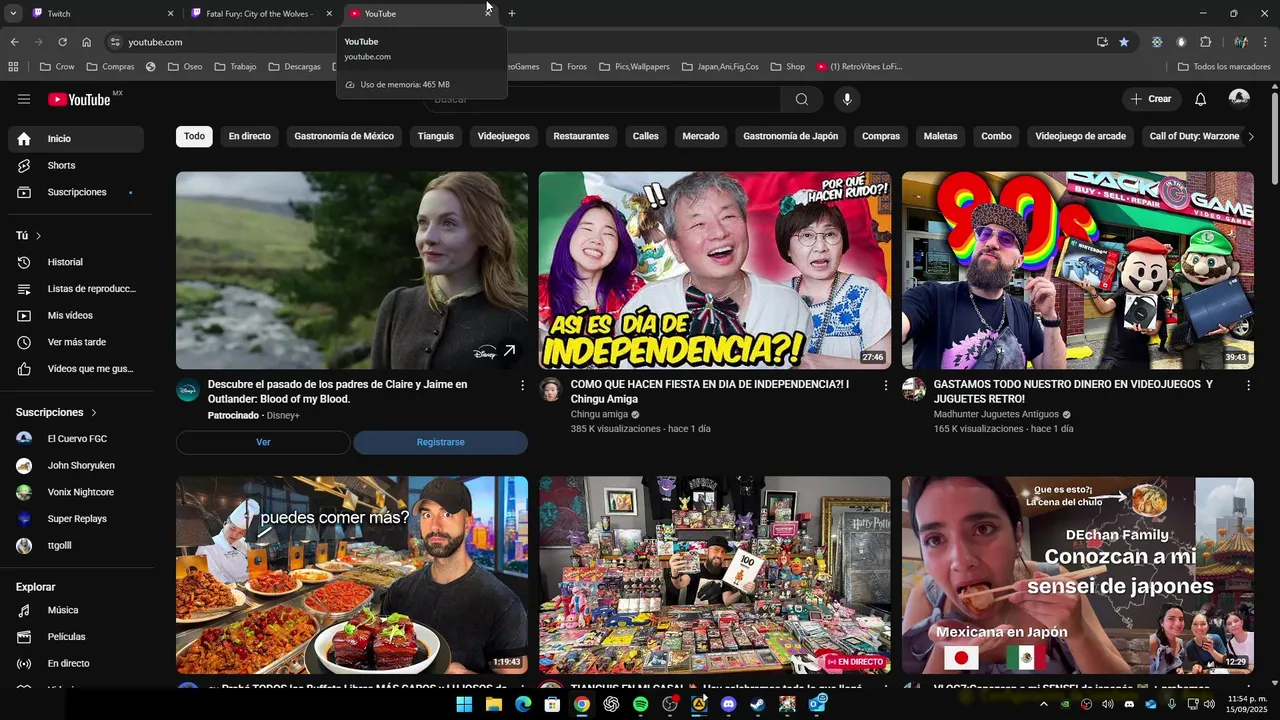Image resolution: width=1280 pixels, height=720 pixels.
Task: Play the puedes comer más buffet thumbnail
Action: [352, 575]
